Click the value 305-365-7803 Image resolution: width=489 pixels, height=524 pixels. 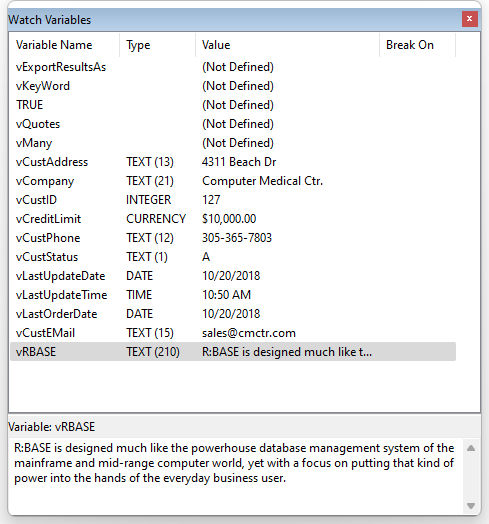point(237,238)
